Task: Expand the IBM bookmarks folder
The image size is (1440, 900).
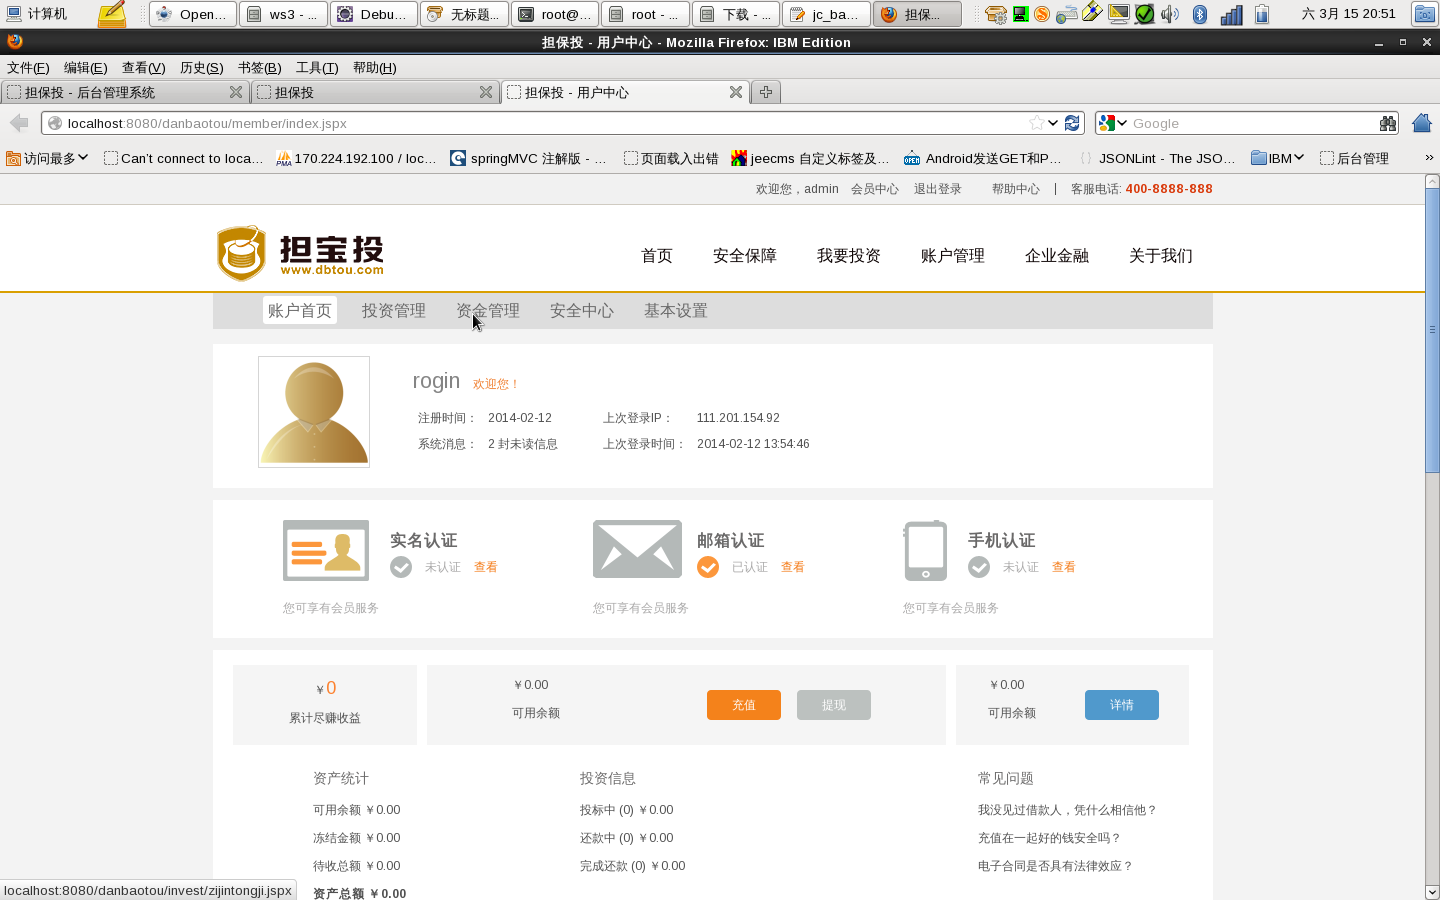Action: click(1277, 158)
